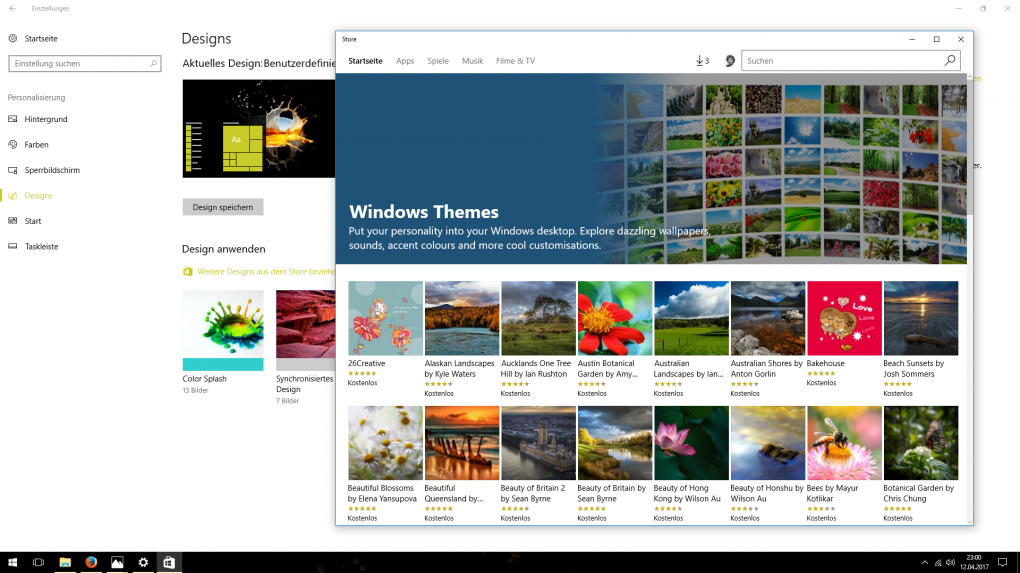Click the store bag icon beside Weitere Designs

[187, 271]
